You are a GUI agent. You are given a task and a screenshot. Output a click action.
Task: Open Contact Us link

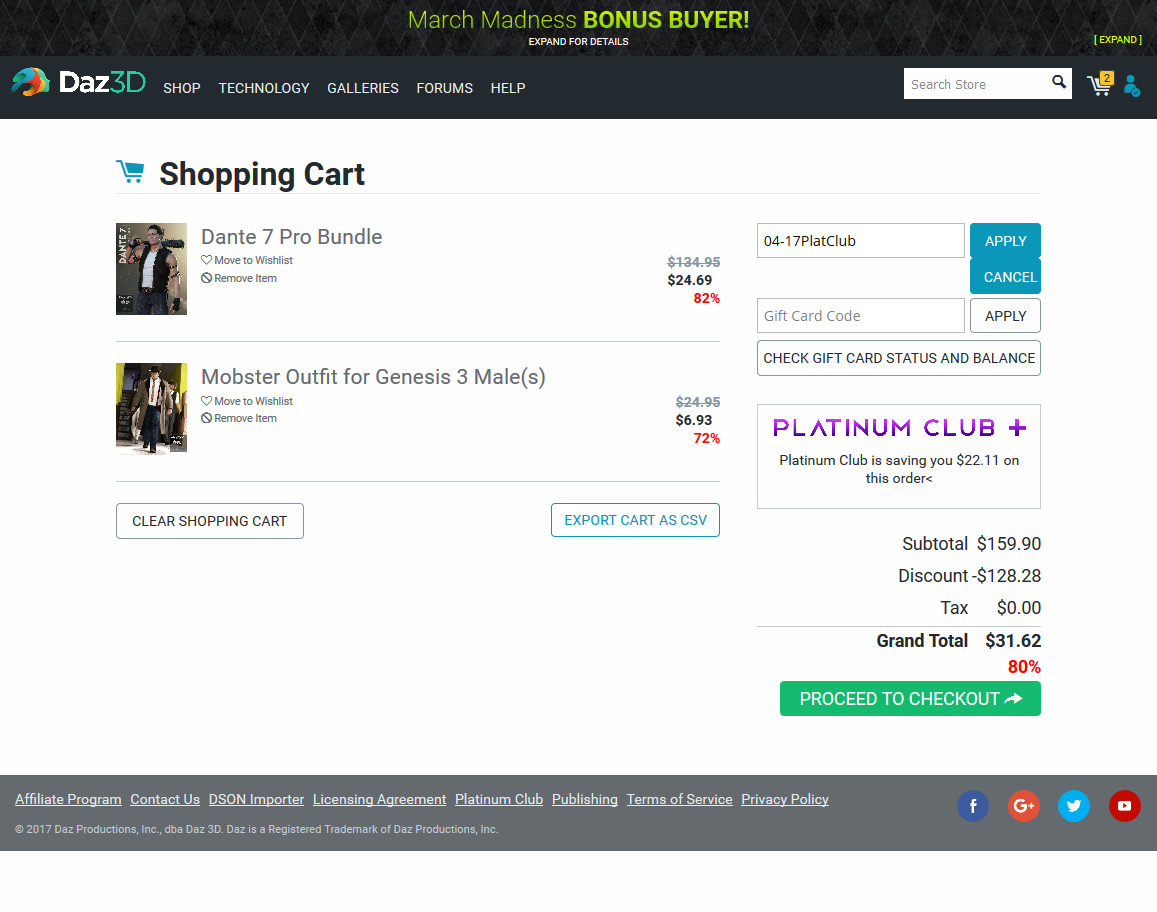165,799
